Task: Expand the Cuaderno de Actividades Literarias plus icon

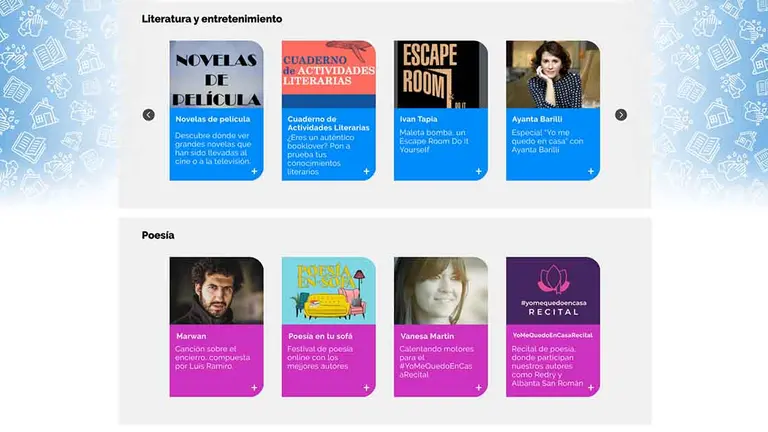Action: (x=366, y=171)
